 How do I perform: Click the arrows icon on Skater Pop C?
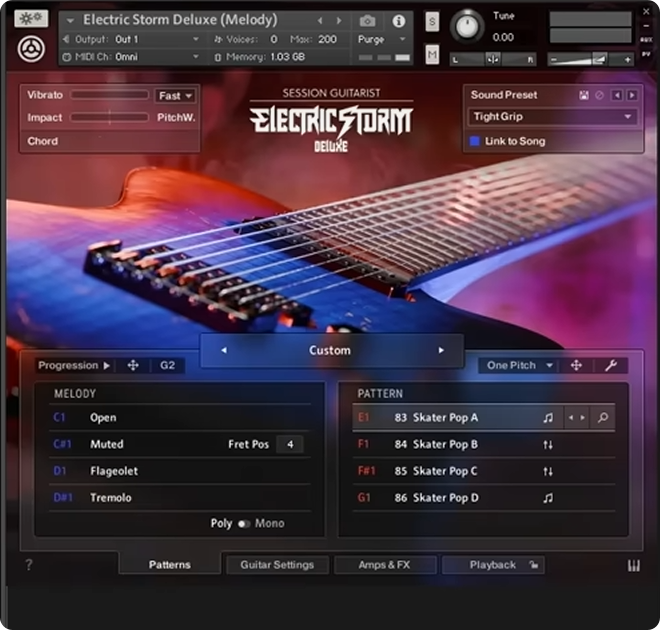(548, 471)
